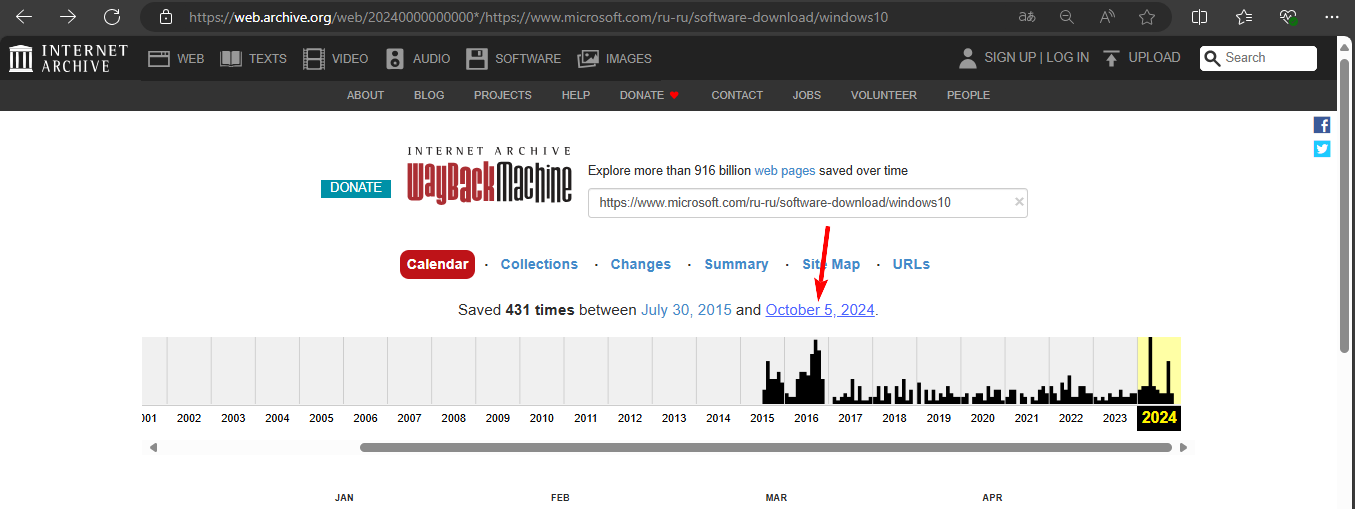Select year 2010 in the timeline

(542, 418)
